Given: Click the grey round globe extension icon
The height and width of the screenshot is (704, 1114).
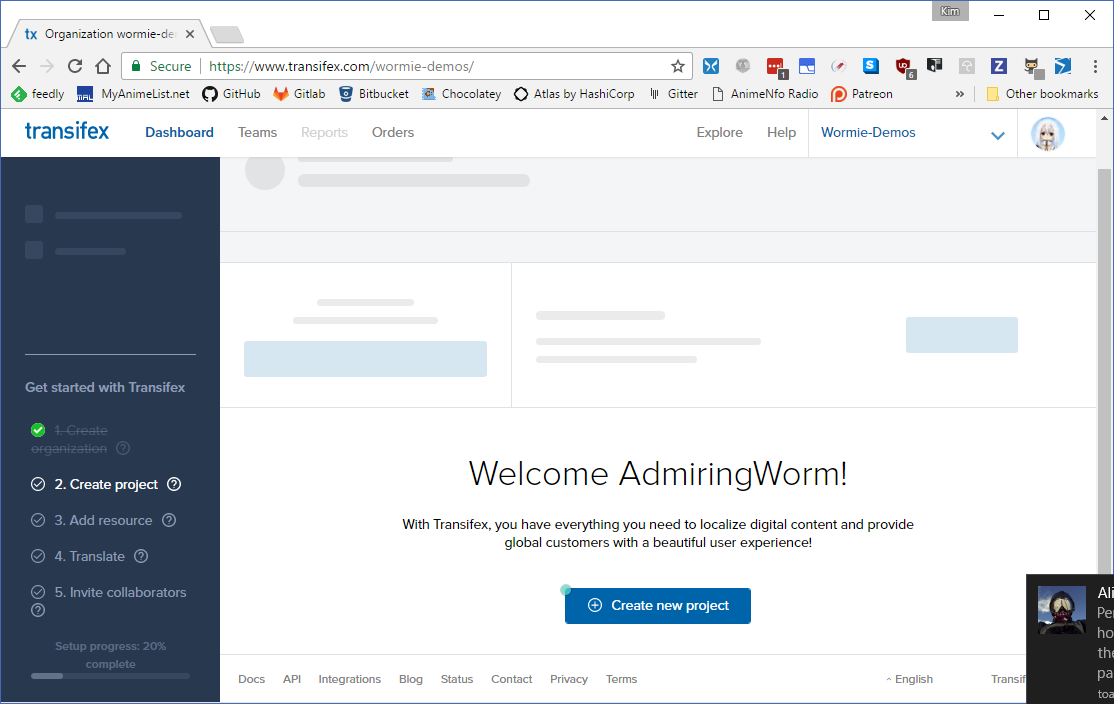Looking at the screenshot, I should point(743,66).
